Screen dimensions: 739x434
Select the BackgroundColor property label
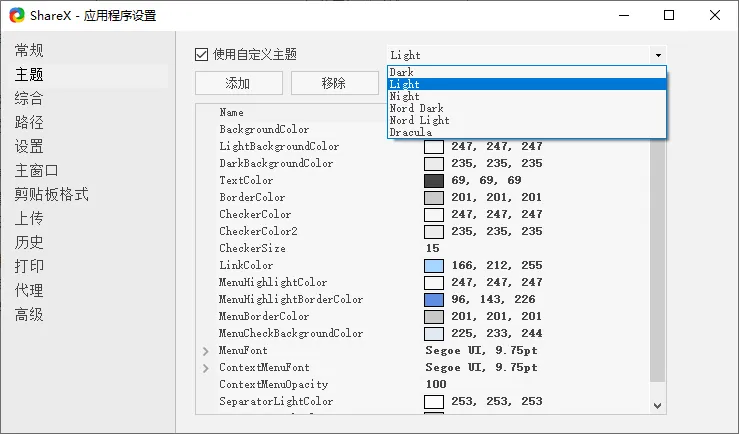point(264,129)
